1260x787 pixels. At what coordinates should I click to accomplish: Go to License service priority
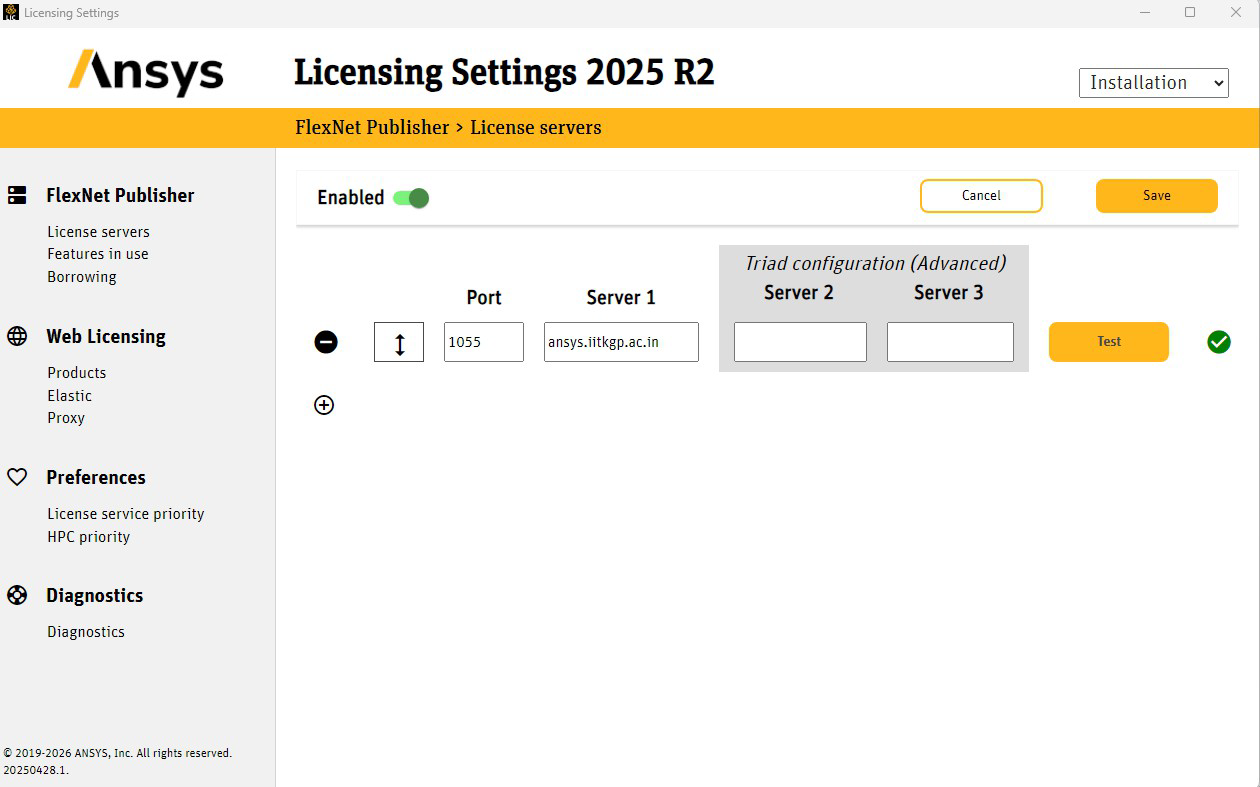(126, 514)
